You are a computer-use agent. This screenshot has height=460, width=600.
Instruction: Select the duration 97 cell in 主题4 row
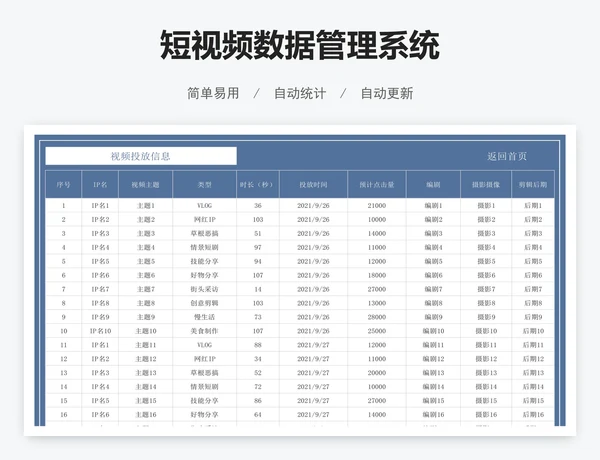(258, 248)
